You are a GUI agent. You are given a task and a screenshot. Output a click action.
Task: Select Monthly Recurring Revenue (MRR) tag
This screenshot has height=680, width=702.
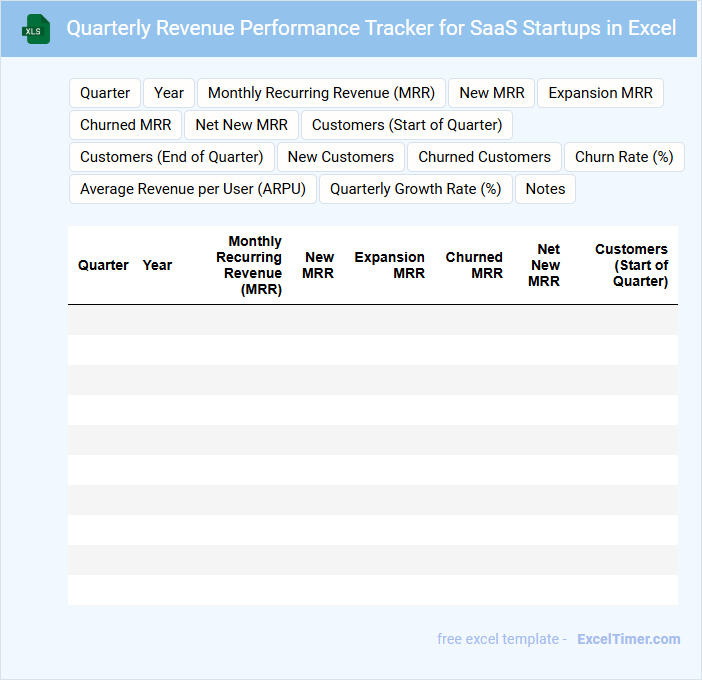pyautogui.click(x=321, y=93)
